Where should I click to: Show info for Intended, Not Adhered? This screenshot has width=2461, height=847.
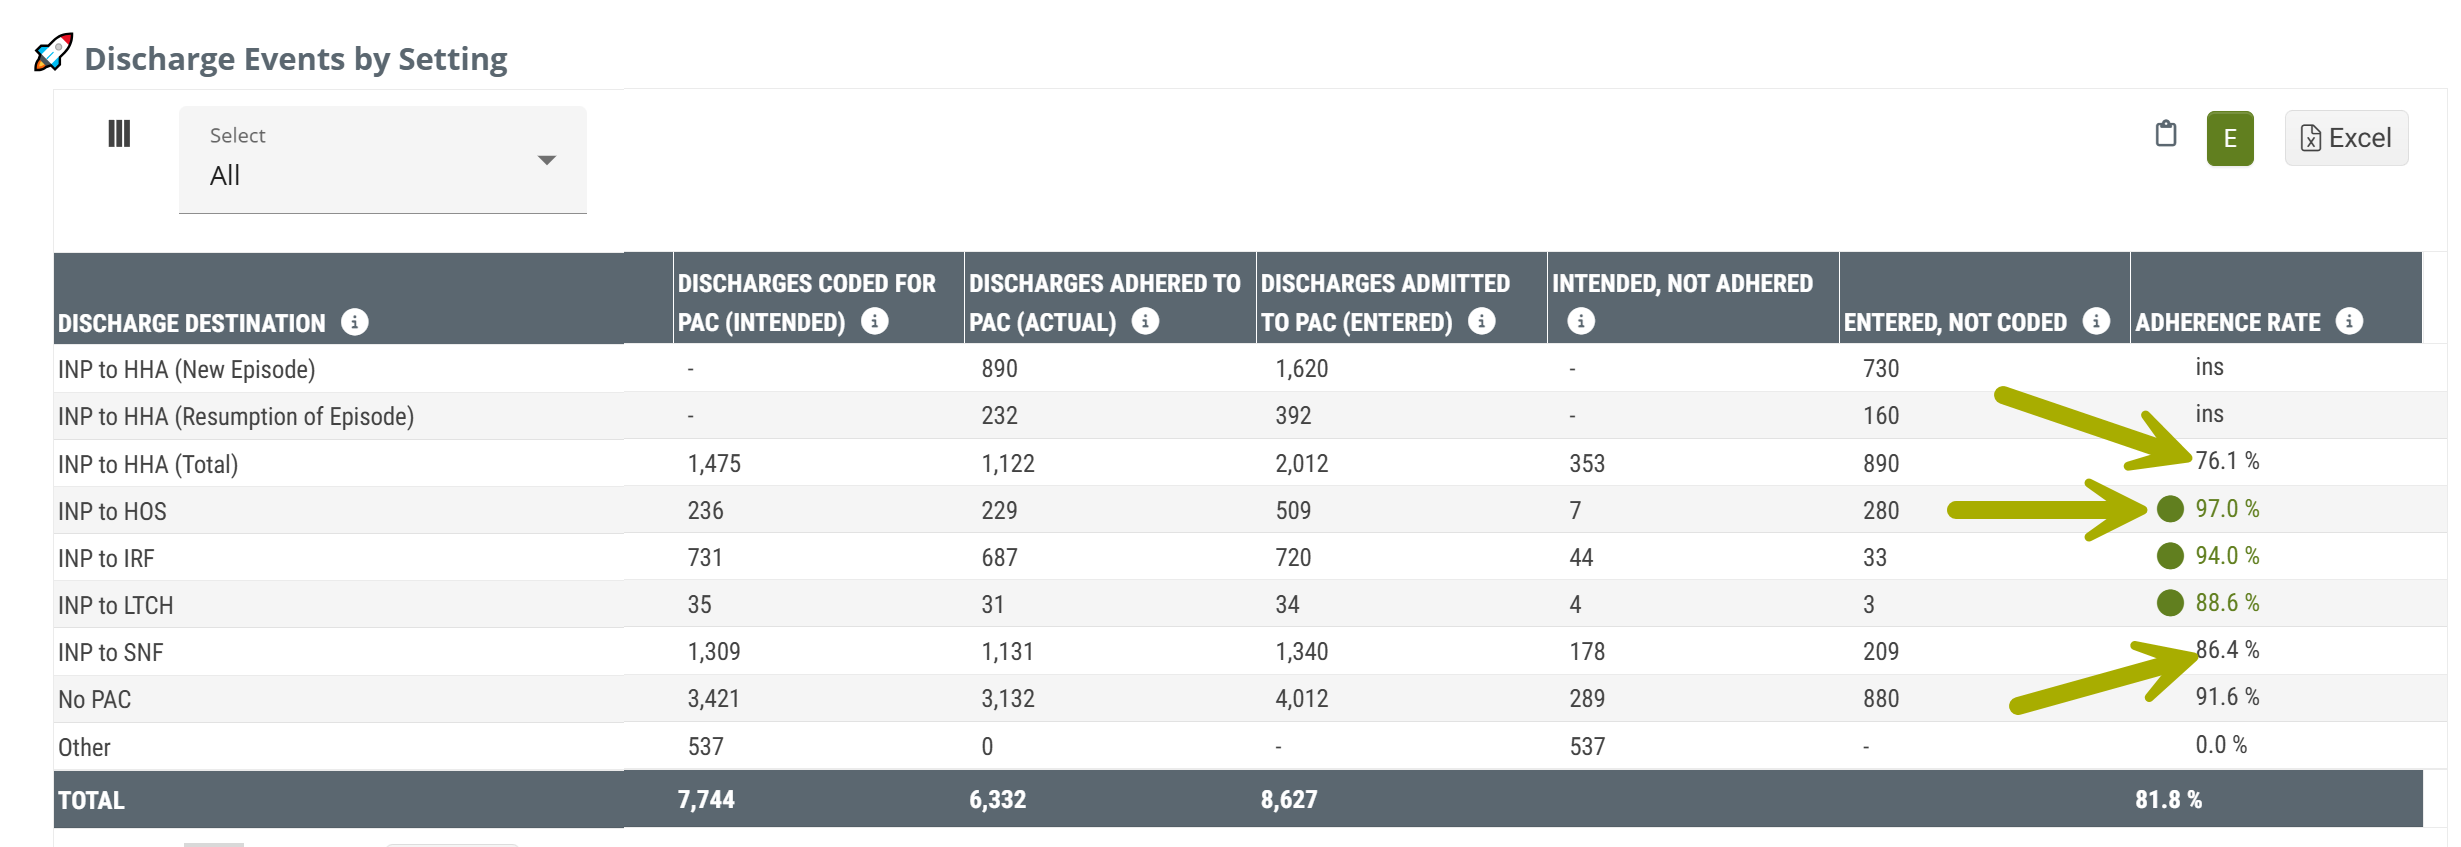point(1580,321)
